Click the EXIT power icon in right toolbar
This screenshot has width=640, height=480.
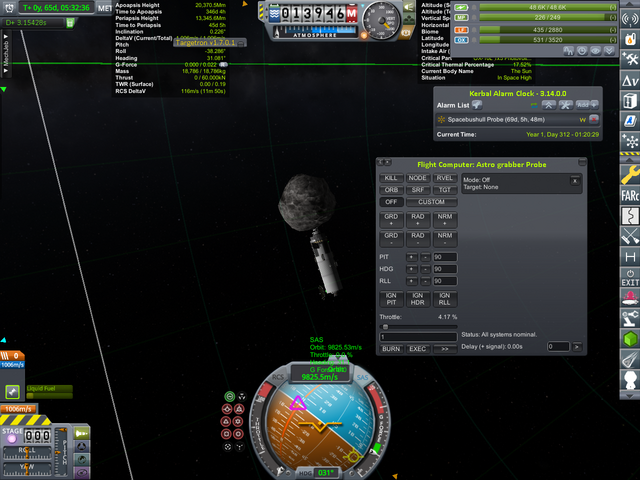coord(630,277)
